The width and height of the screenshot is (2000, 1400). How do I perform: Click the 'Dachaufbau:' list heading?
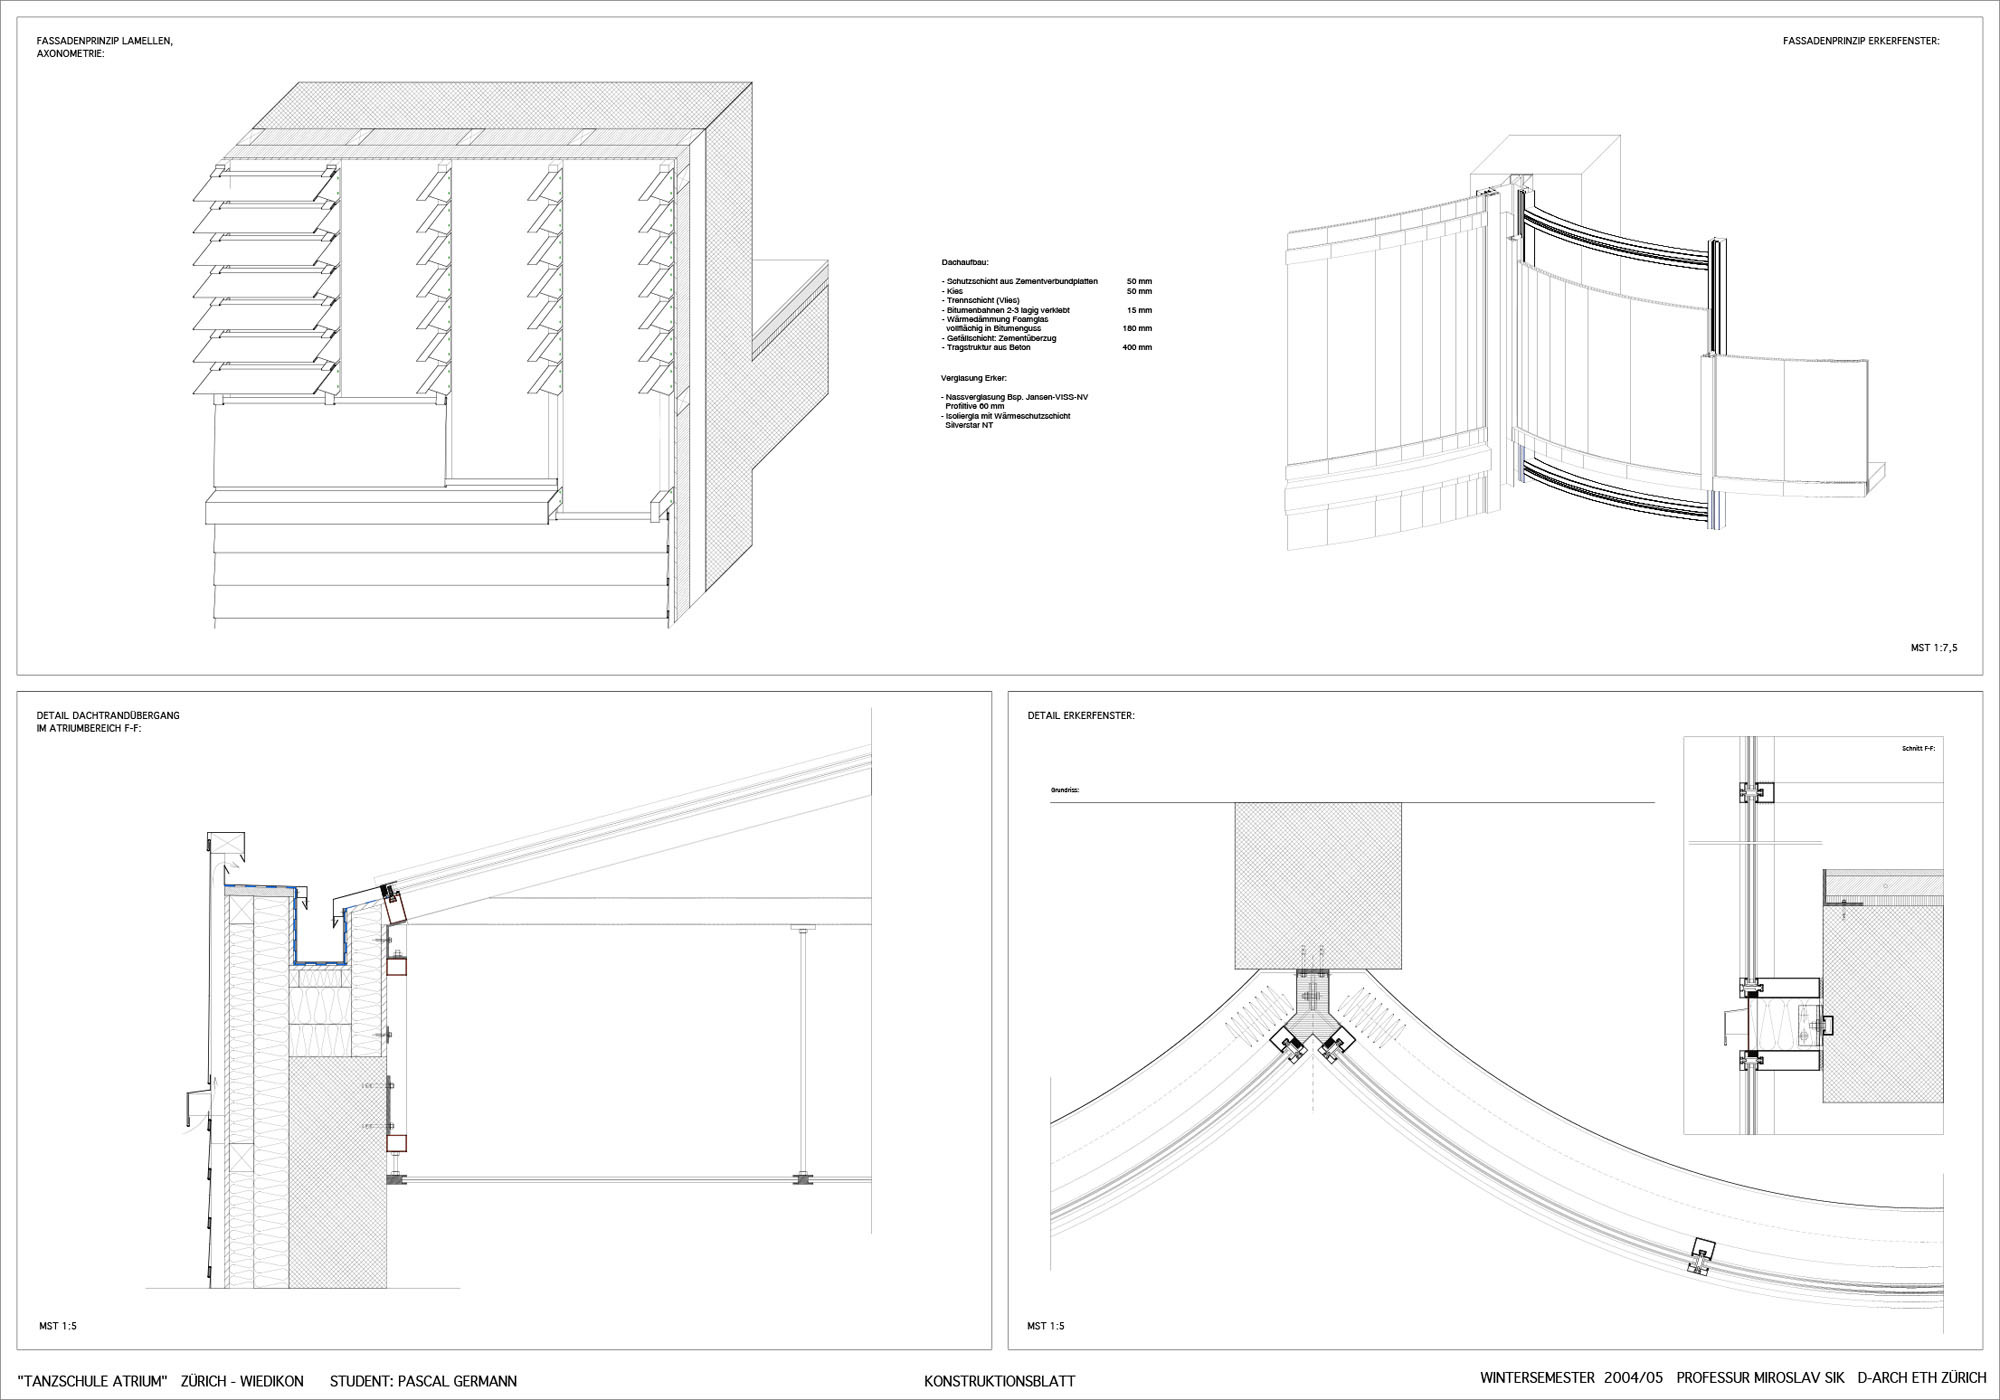964,262
